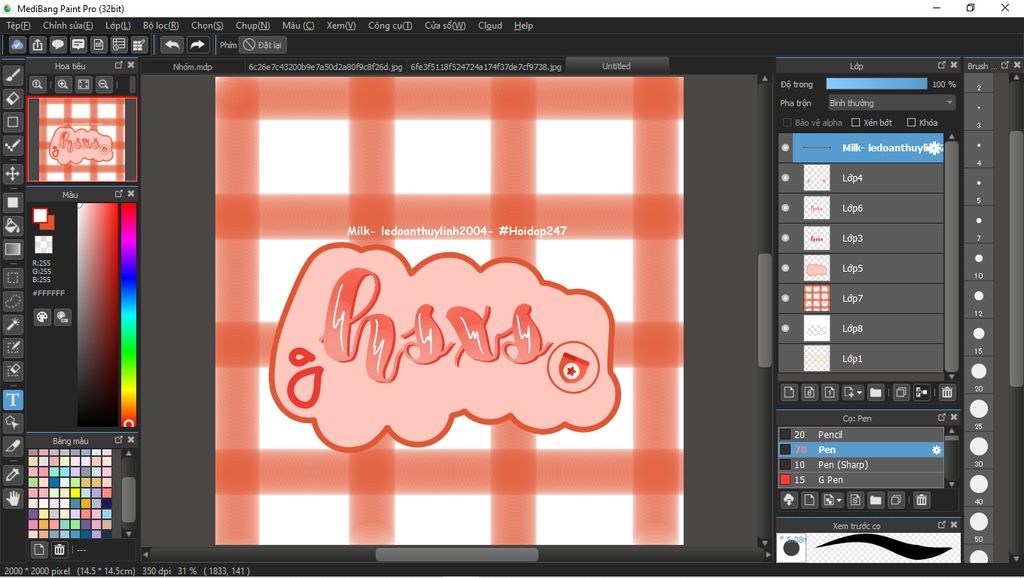The width and height of the screenshot is (1024, 578).
Task: Close the Hoa tiêu navigator panel
Action: pyautogui.click(x=131, y=65)
